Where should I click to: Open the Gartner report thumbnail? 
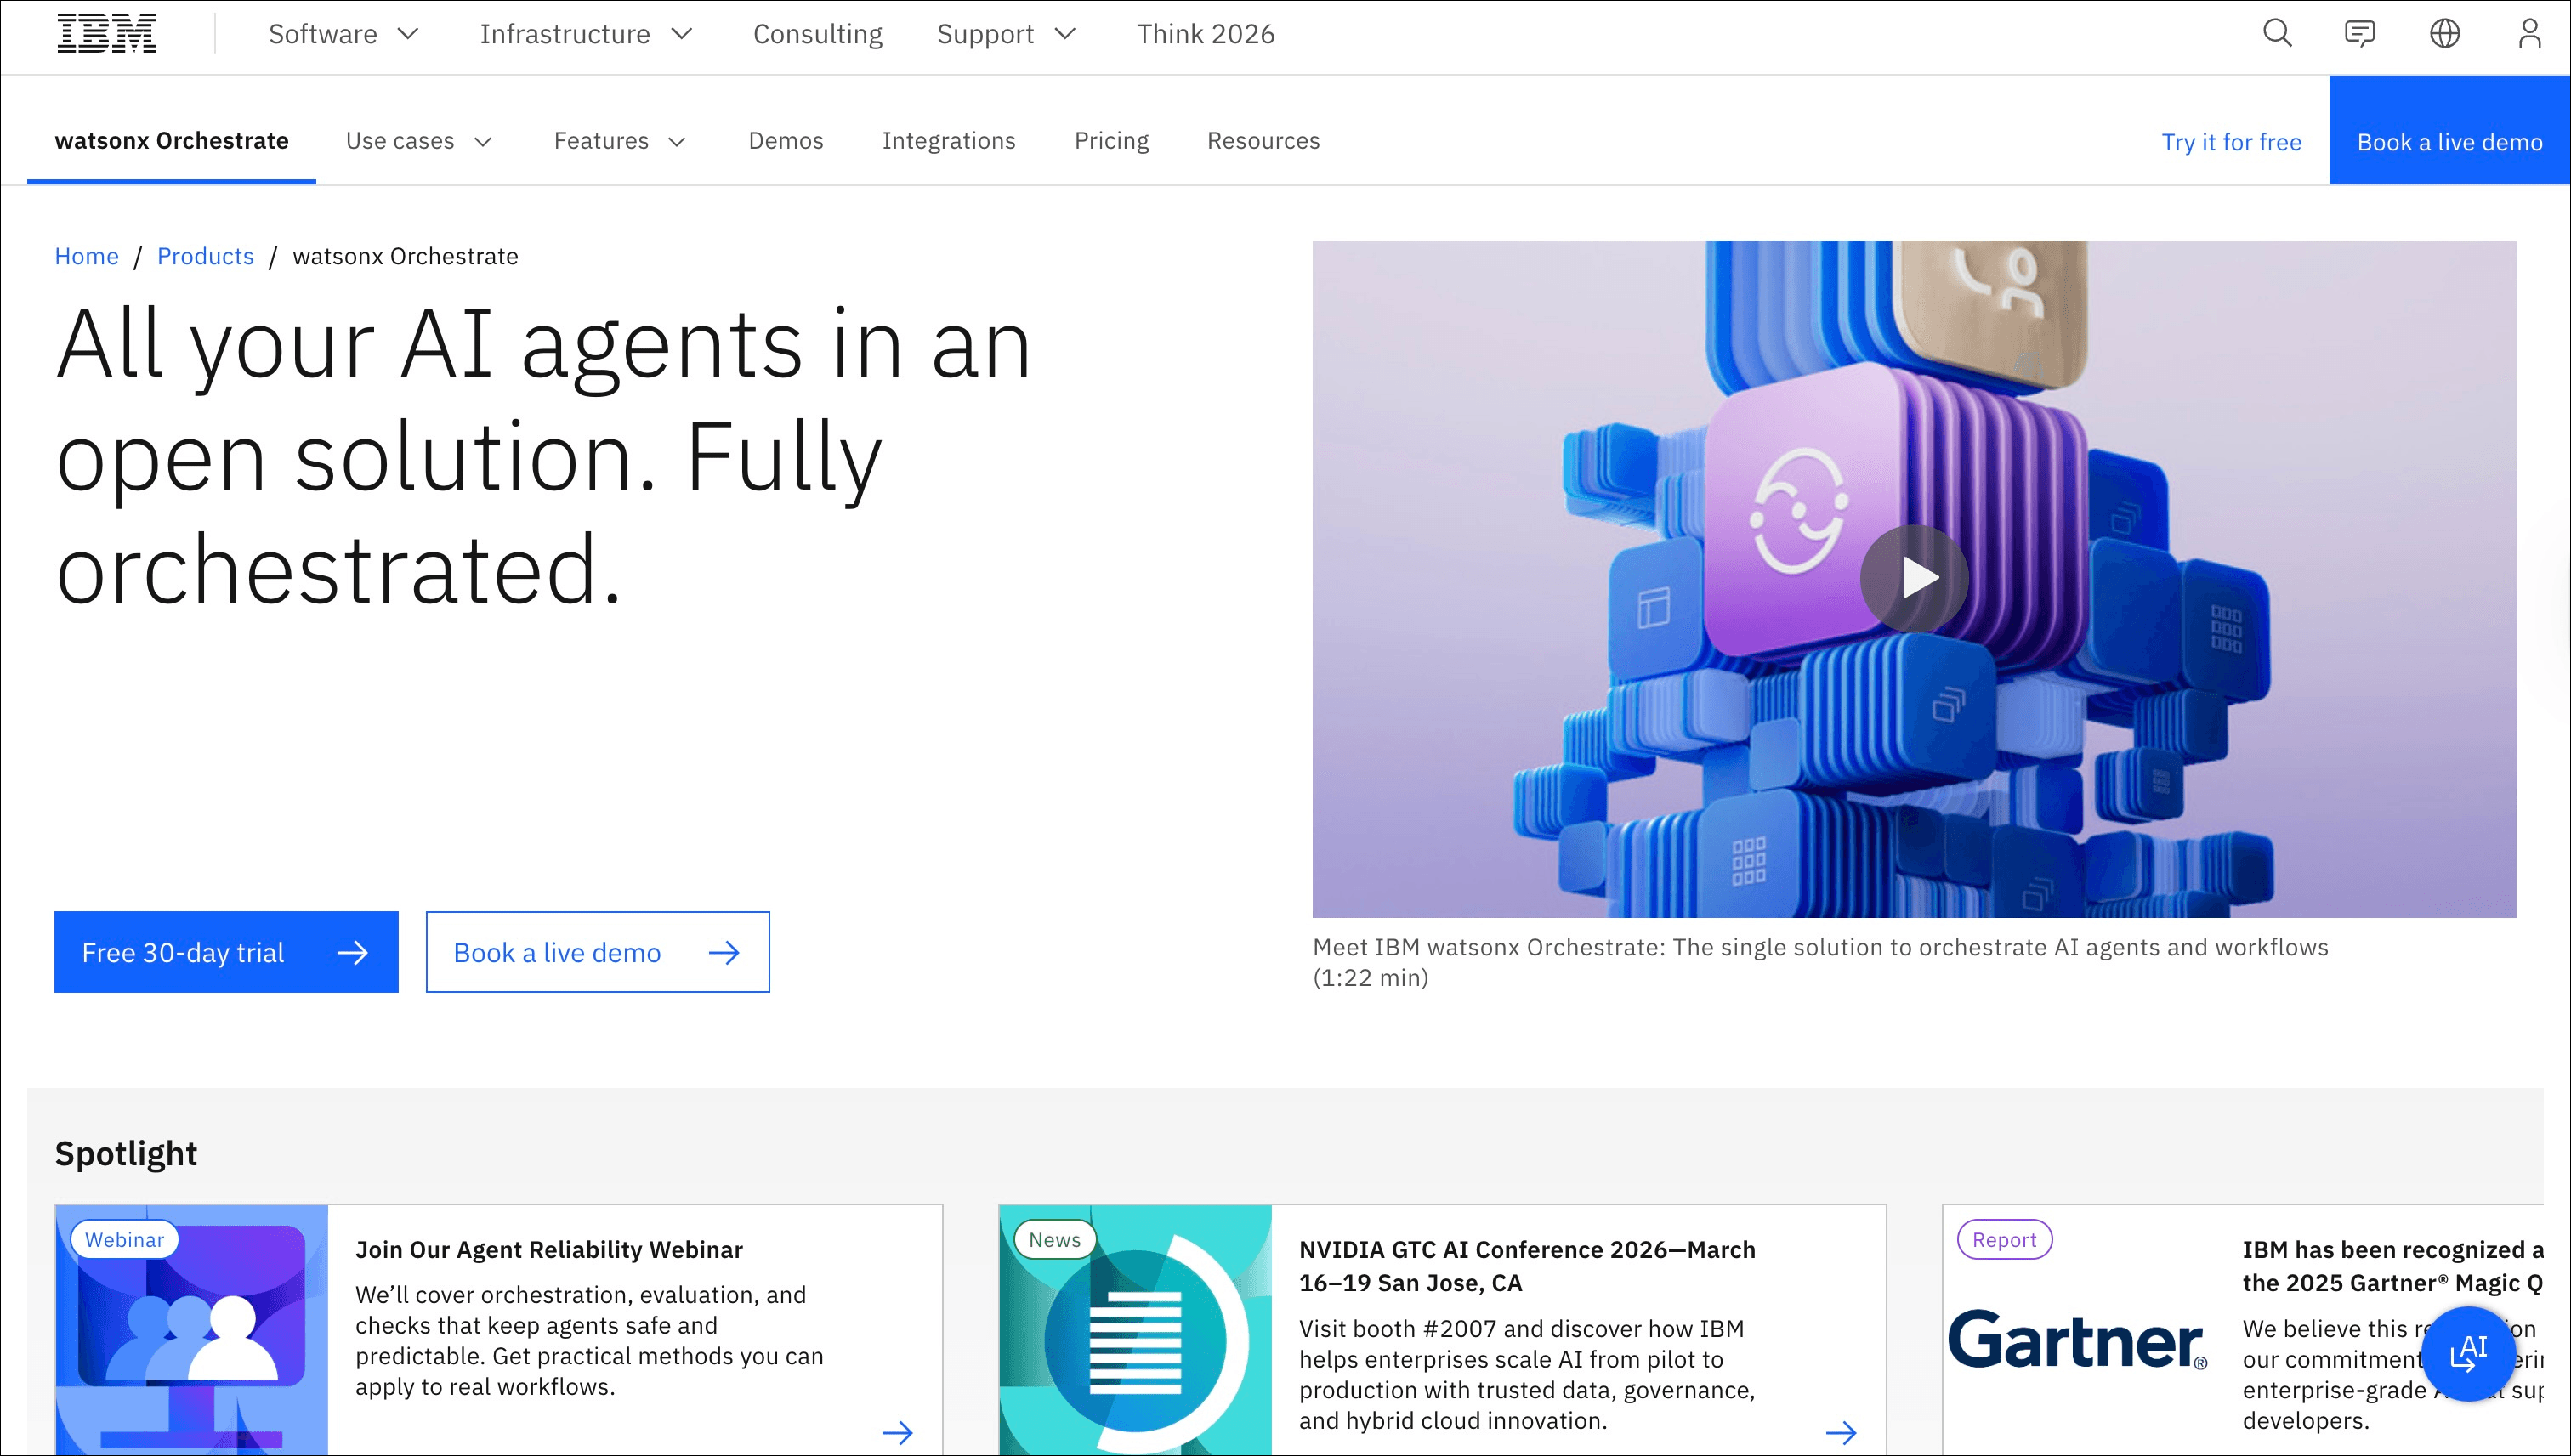point(2077,1340)
